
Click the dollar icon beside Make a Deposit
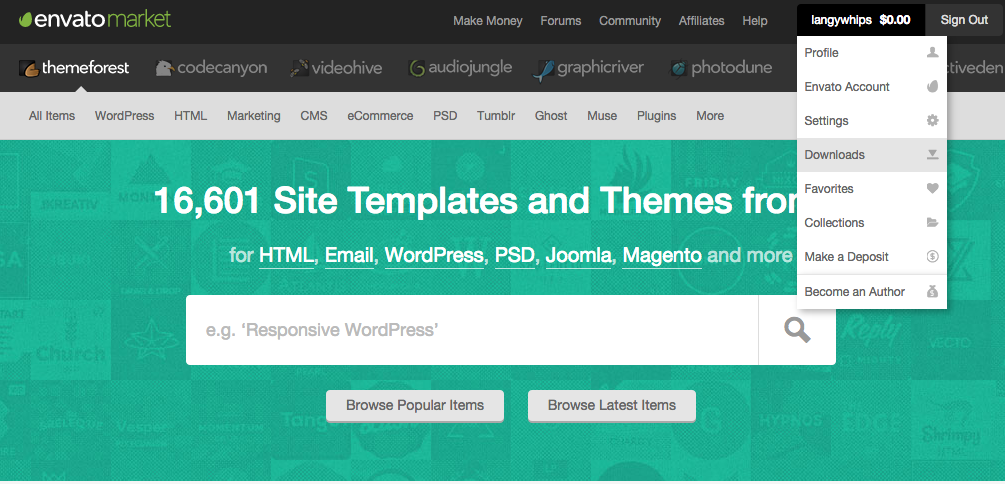click(933, 256)
